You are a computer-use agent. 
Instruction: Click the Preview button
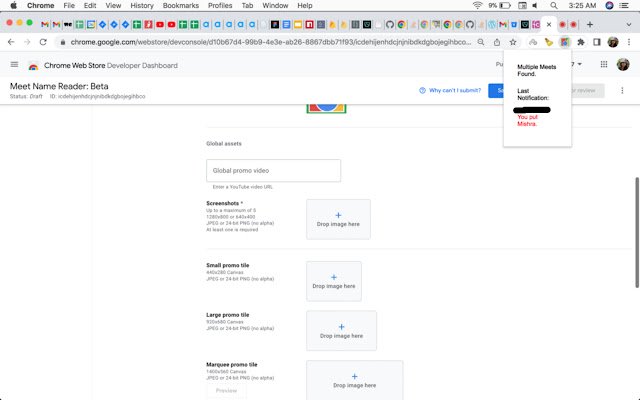[227, 391]
